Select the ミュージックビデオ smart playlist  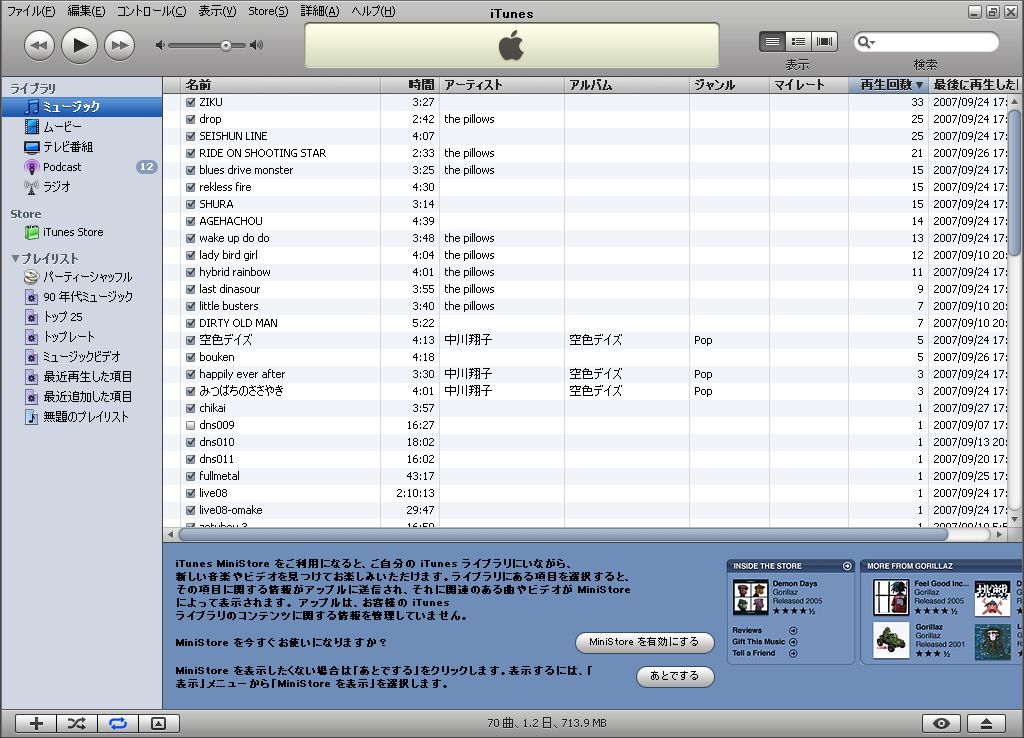coord(82,357)
